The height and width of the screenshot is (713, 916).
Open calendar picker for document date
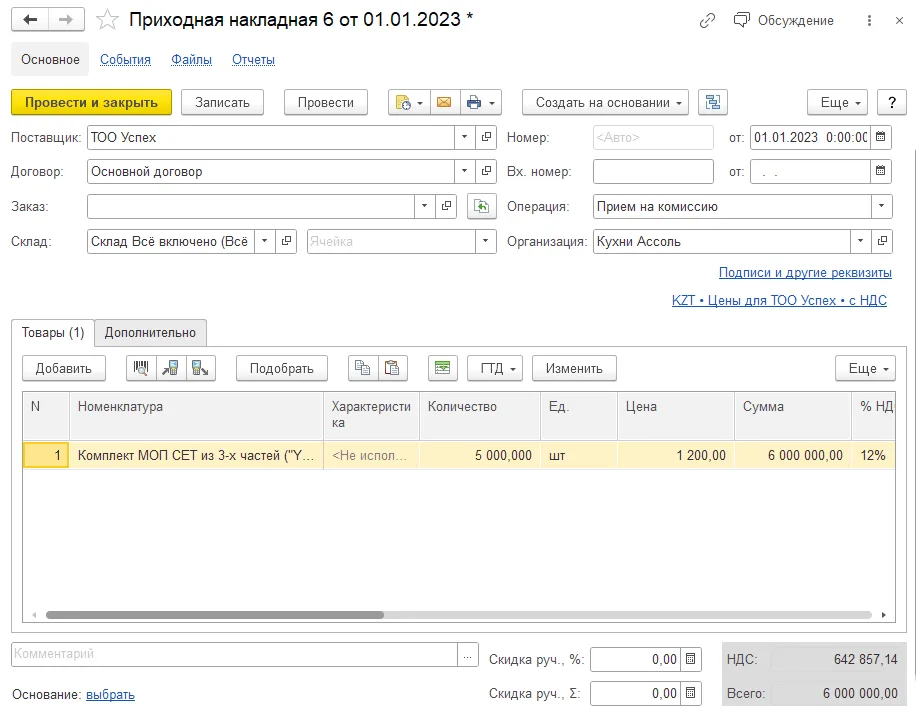pyautogui.click(x=880, y=137)
